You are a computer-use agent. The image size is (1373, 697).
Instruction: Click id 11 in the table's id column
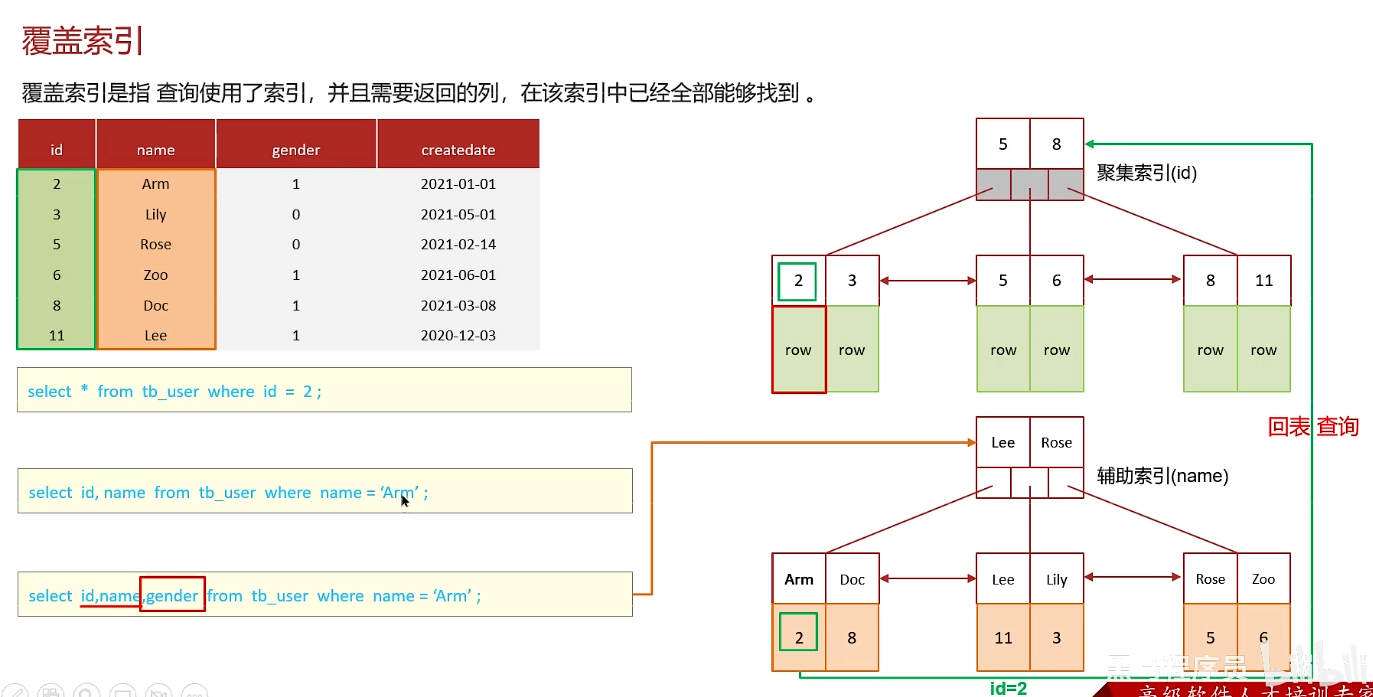coord(57,335)
